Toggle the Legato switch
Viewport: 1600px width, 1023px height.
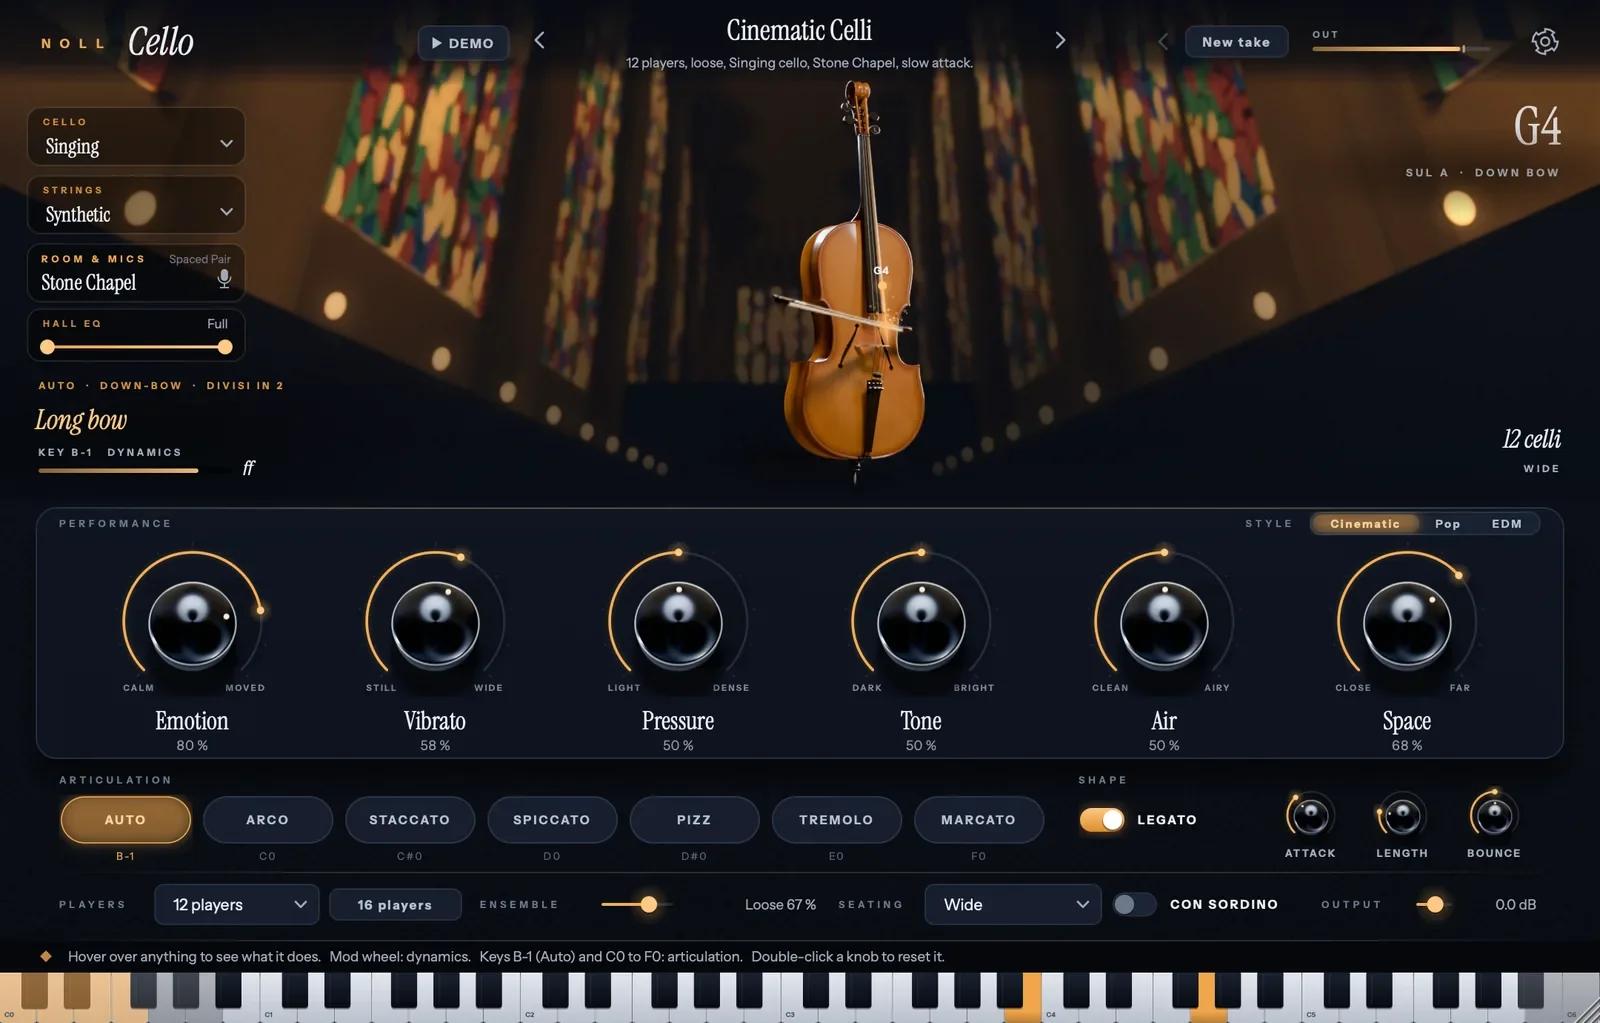(1102, 820)
